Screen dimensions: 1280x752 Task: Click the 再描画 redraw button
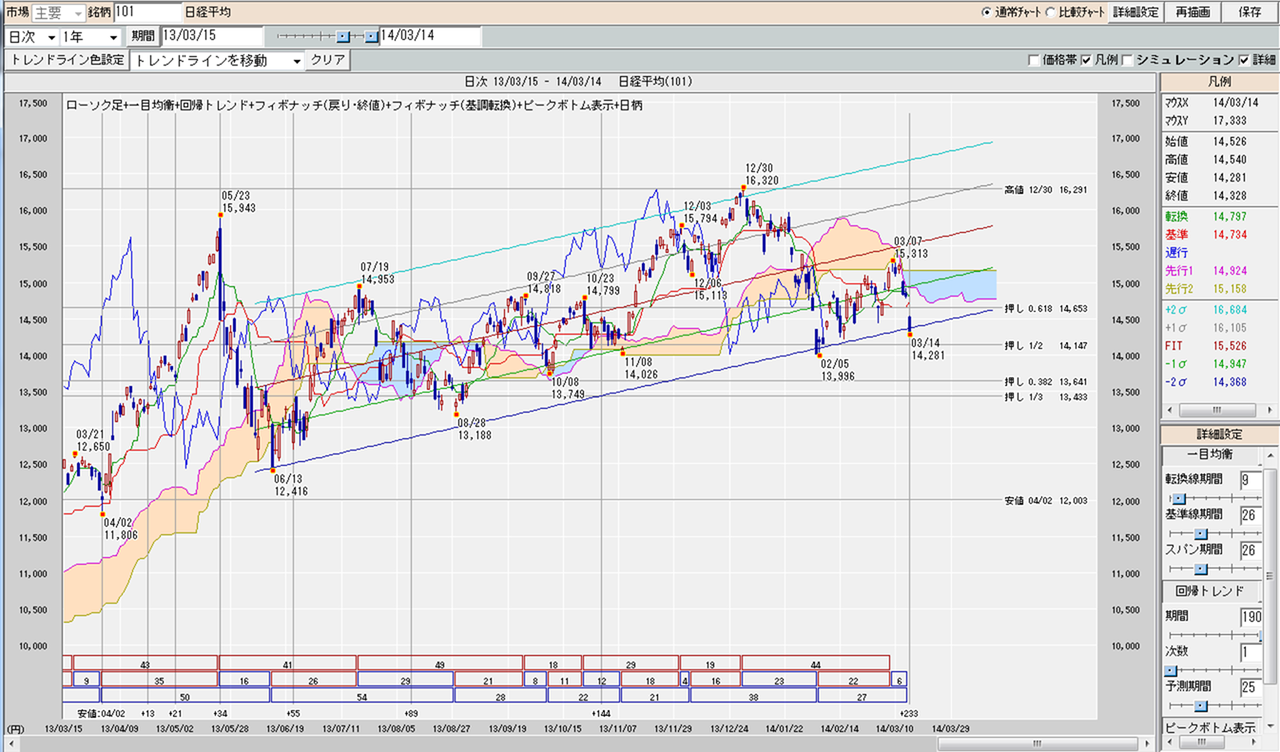click(x=1193, y=12)
